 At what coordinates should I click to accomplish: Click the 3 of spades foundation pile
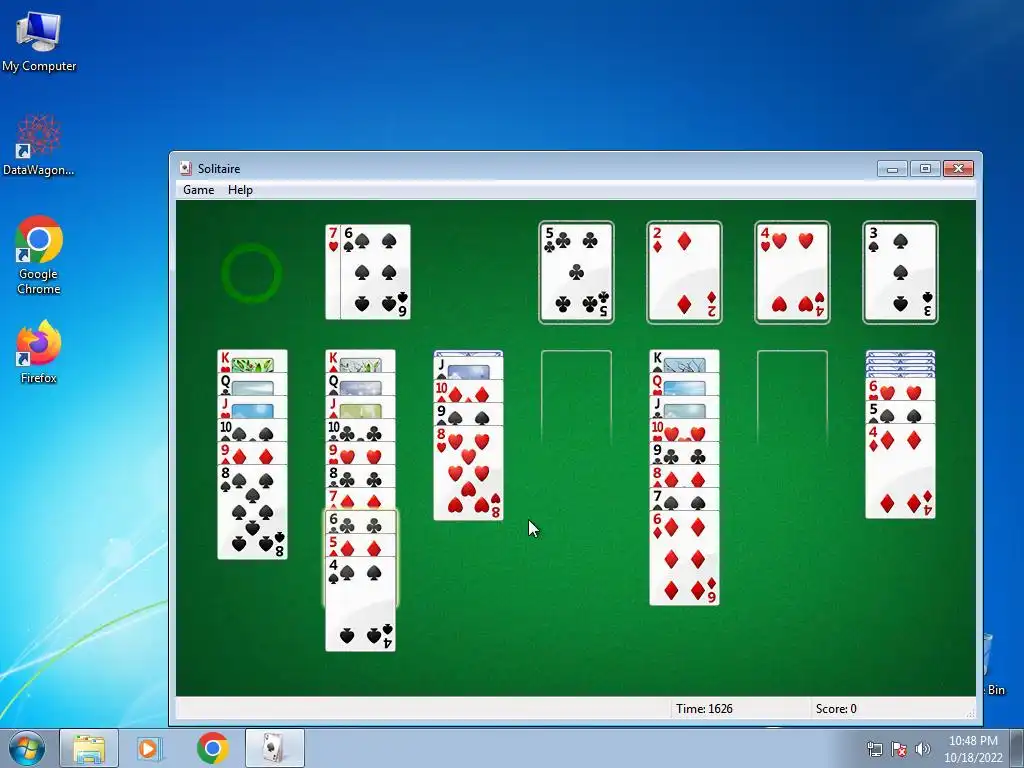(x=900, y=272)
